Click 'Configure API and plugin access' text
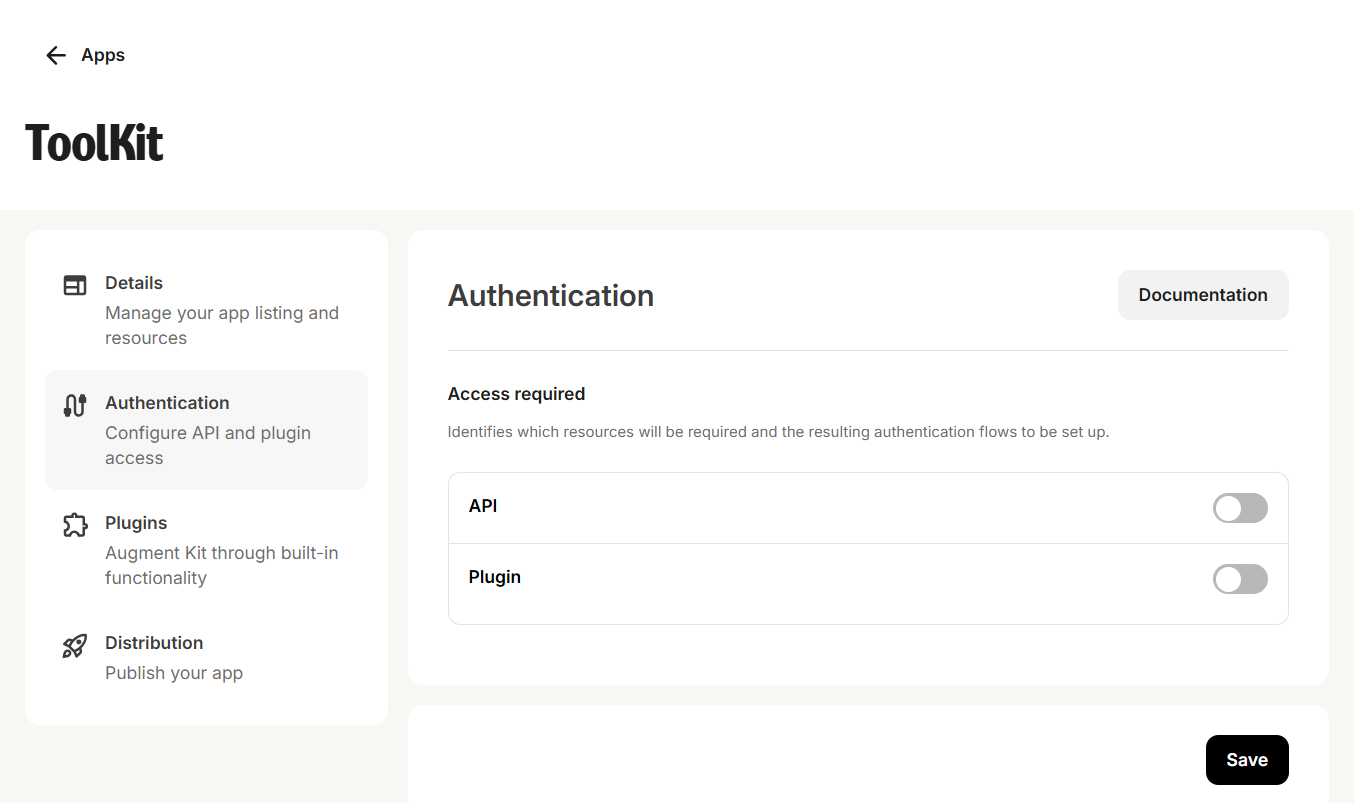Screen dimensions: 1354x803 [x=208, y=445]
